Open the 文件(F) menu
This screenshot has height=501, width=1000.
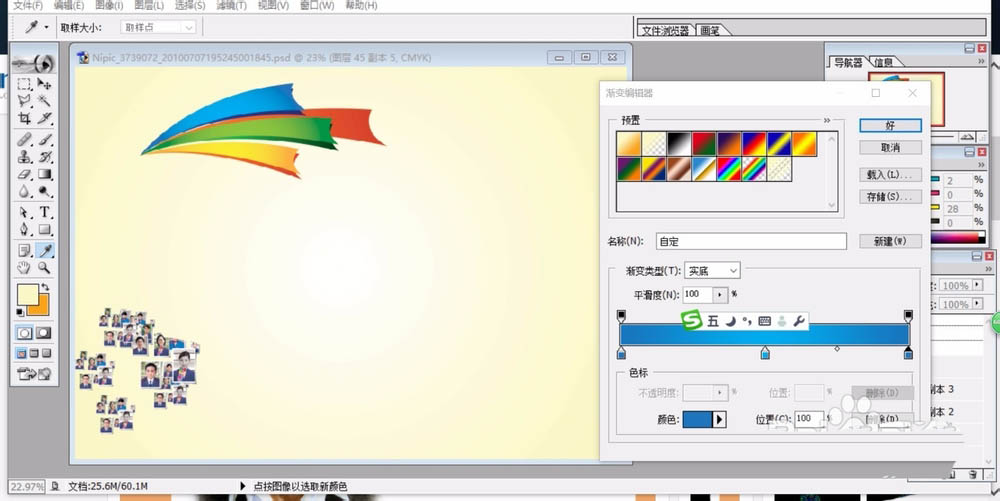click(x=27, y=5)
